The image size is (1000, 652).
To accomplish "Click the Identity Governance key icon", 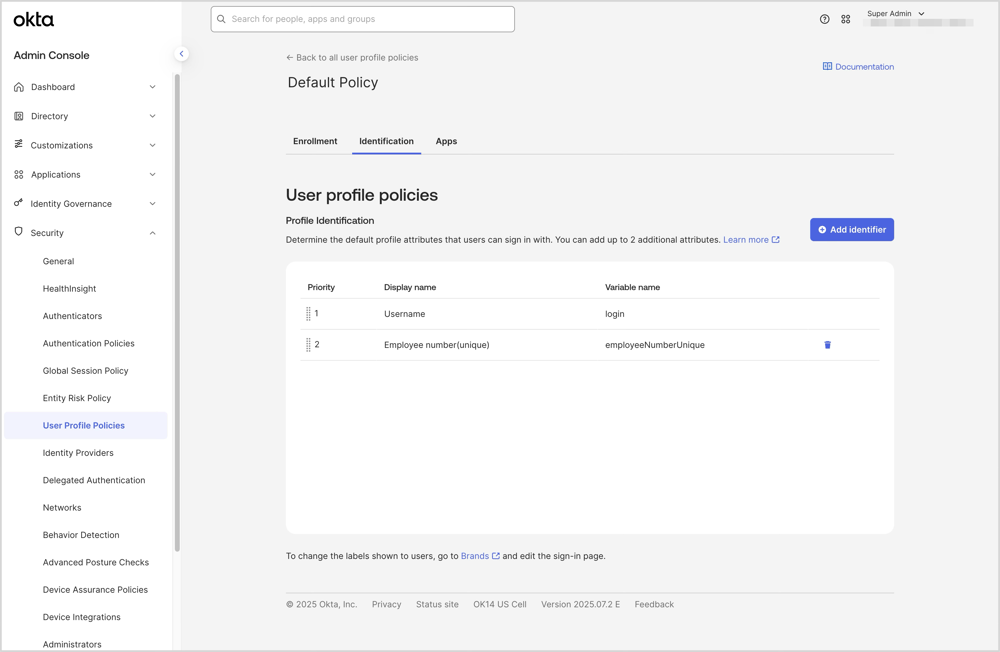I will click(x=18, y=203).
